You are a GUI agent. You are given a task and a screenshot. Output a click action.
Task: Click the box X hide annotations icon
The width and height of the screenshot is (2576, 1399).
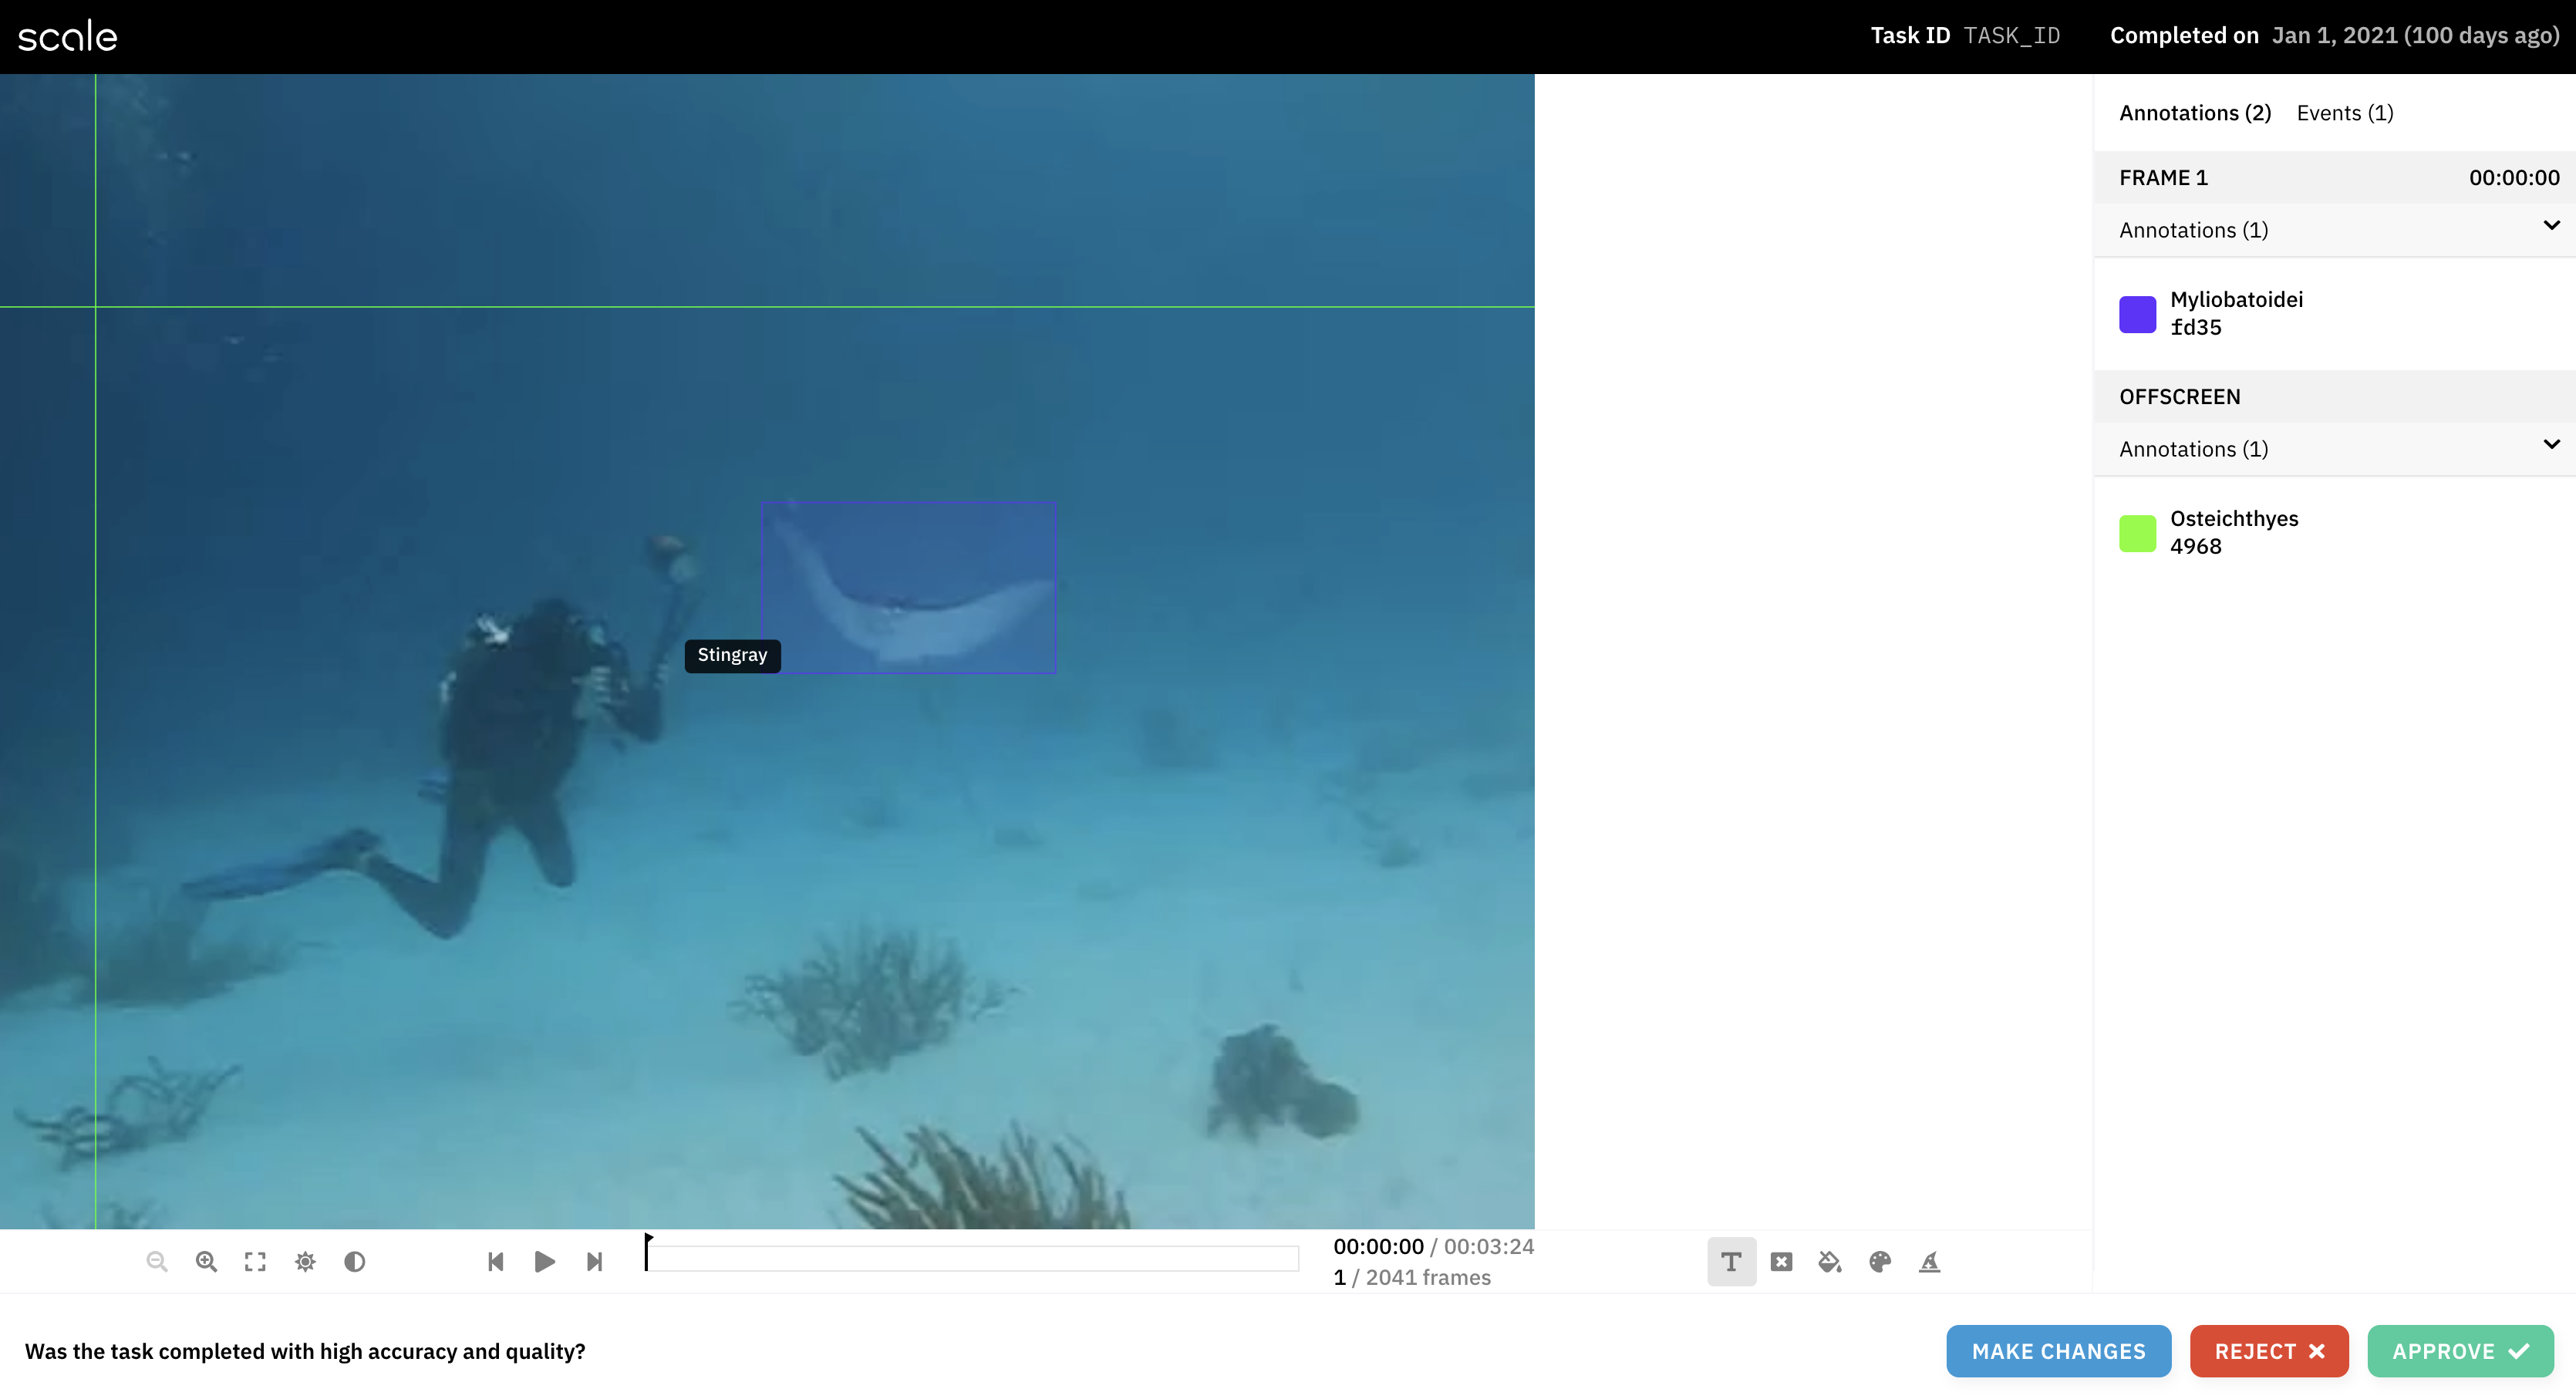point(1781,1261)
